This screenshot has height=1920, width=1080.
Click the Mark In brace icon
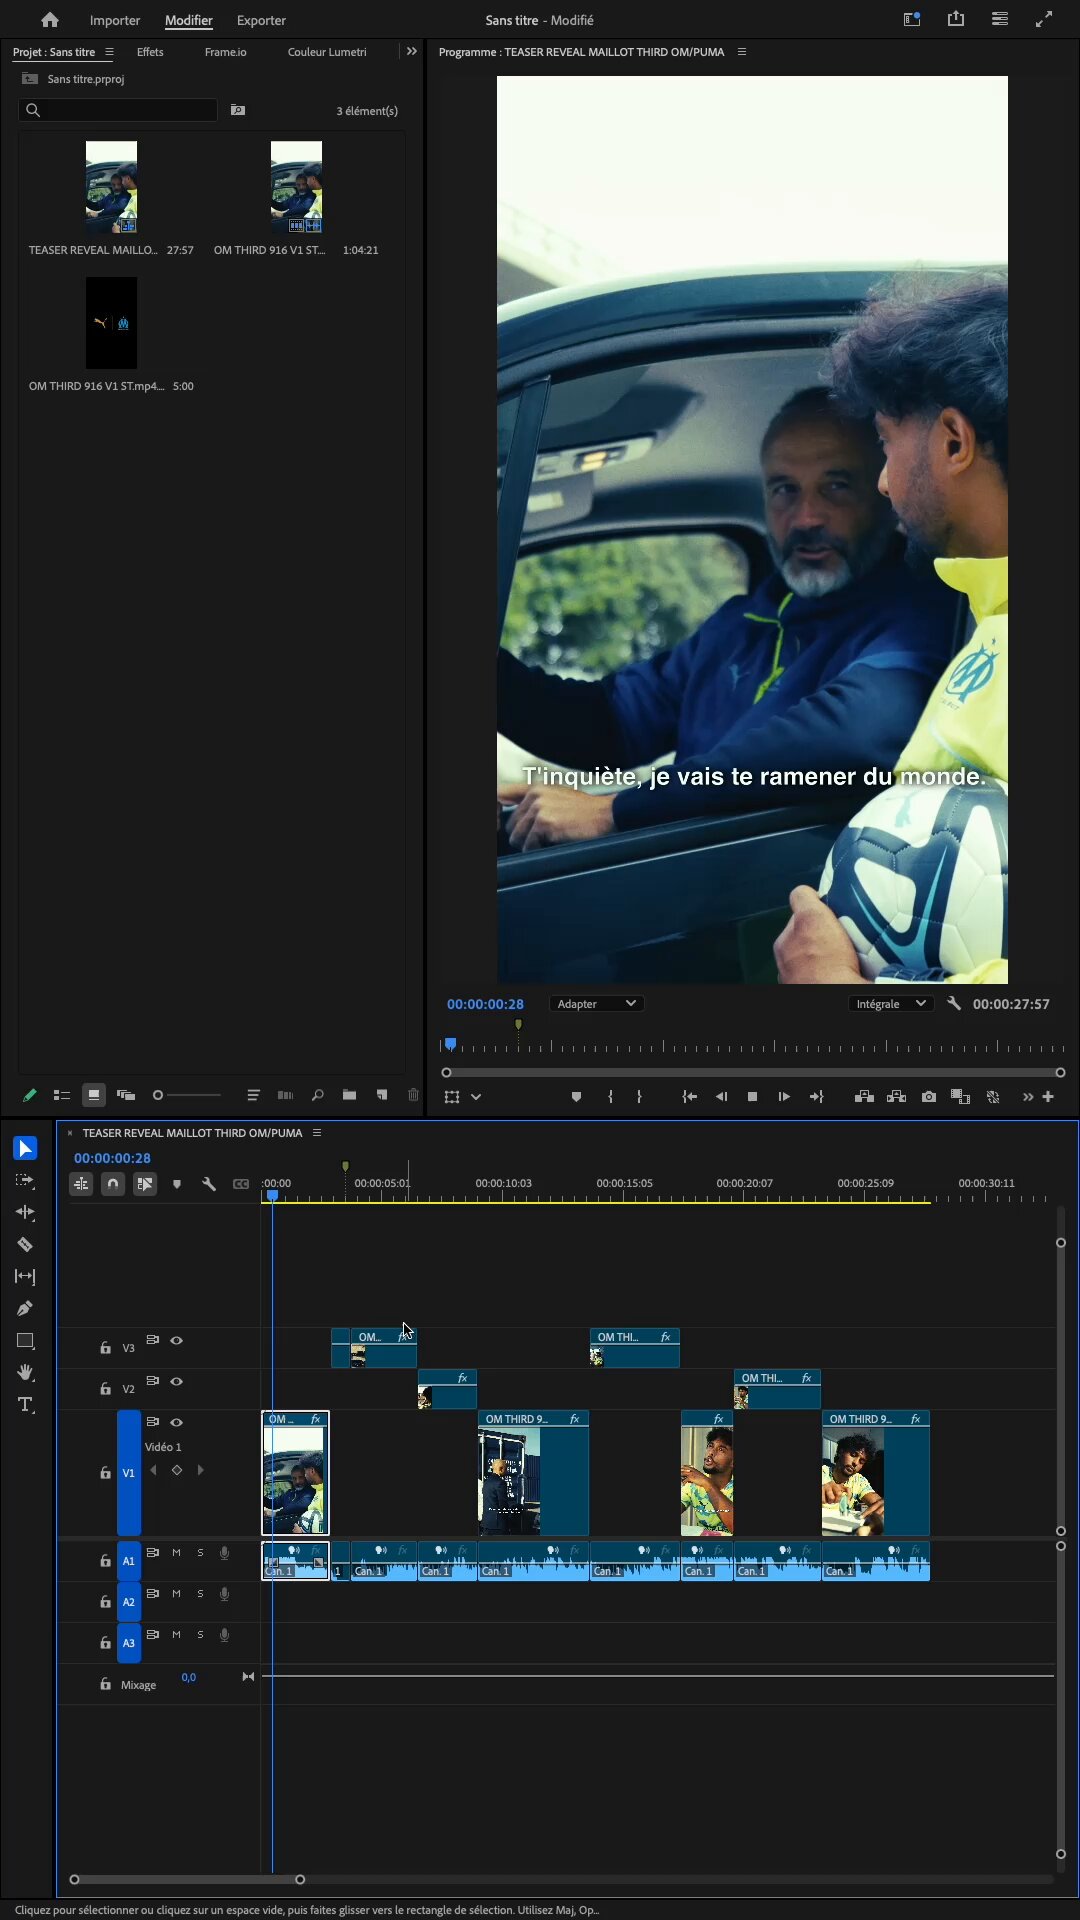point(610,1097)
